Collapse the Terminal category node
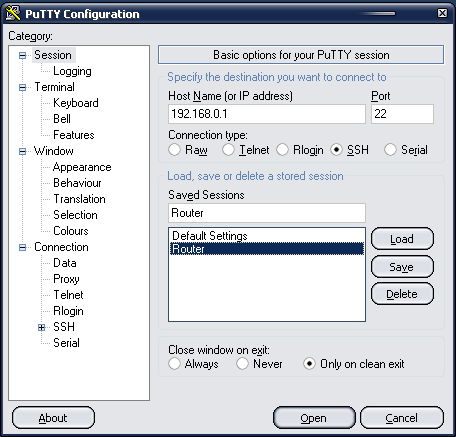 coord(22,87)
